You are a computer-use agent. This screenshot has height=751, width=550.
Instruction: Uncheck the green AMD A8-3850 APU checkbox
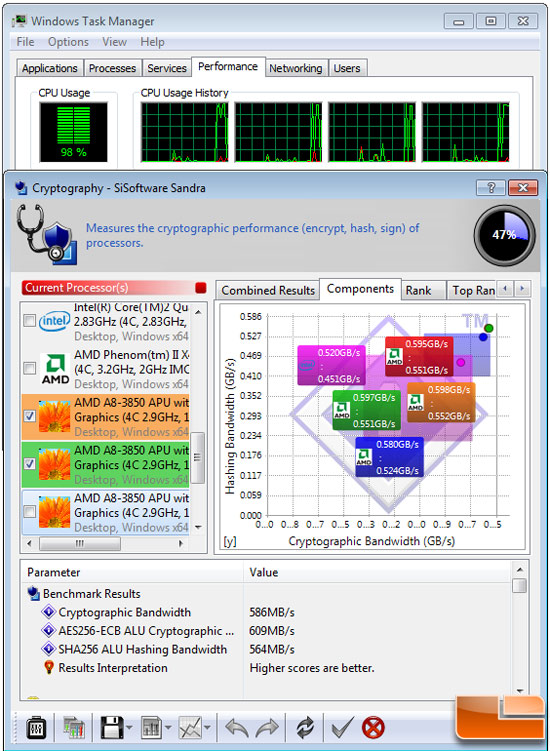pos(30,464)
